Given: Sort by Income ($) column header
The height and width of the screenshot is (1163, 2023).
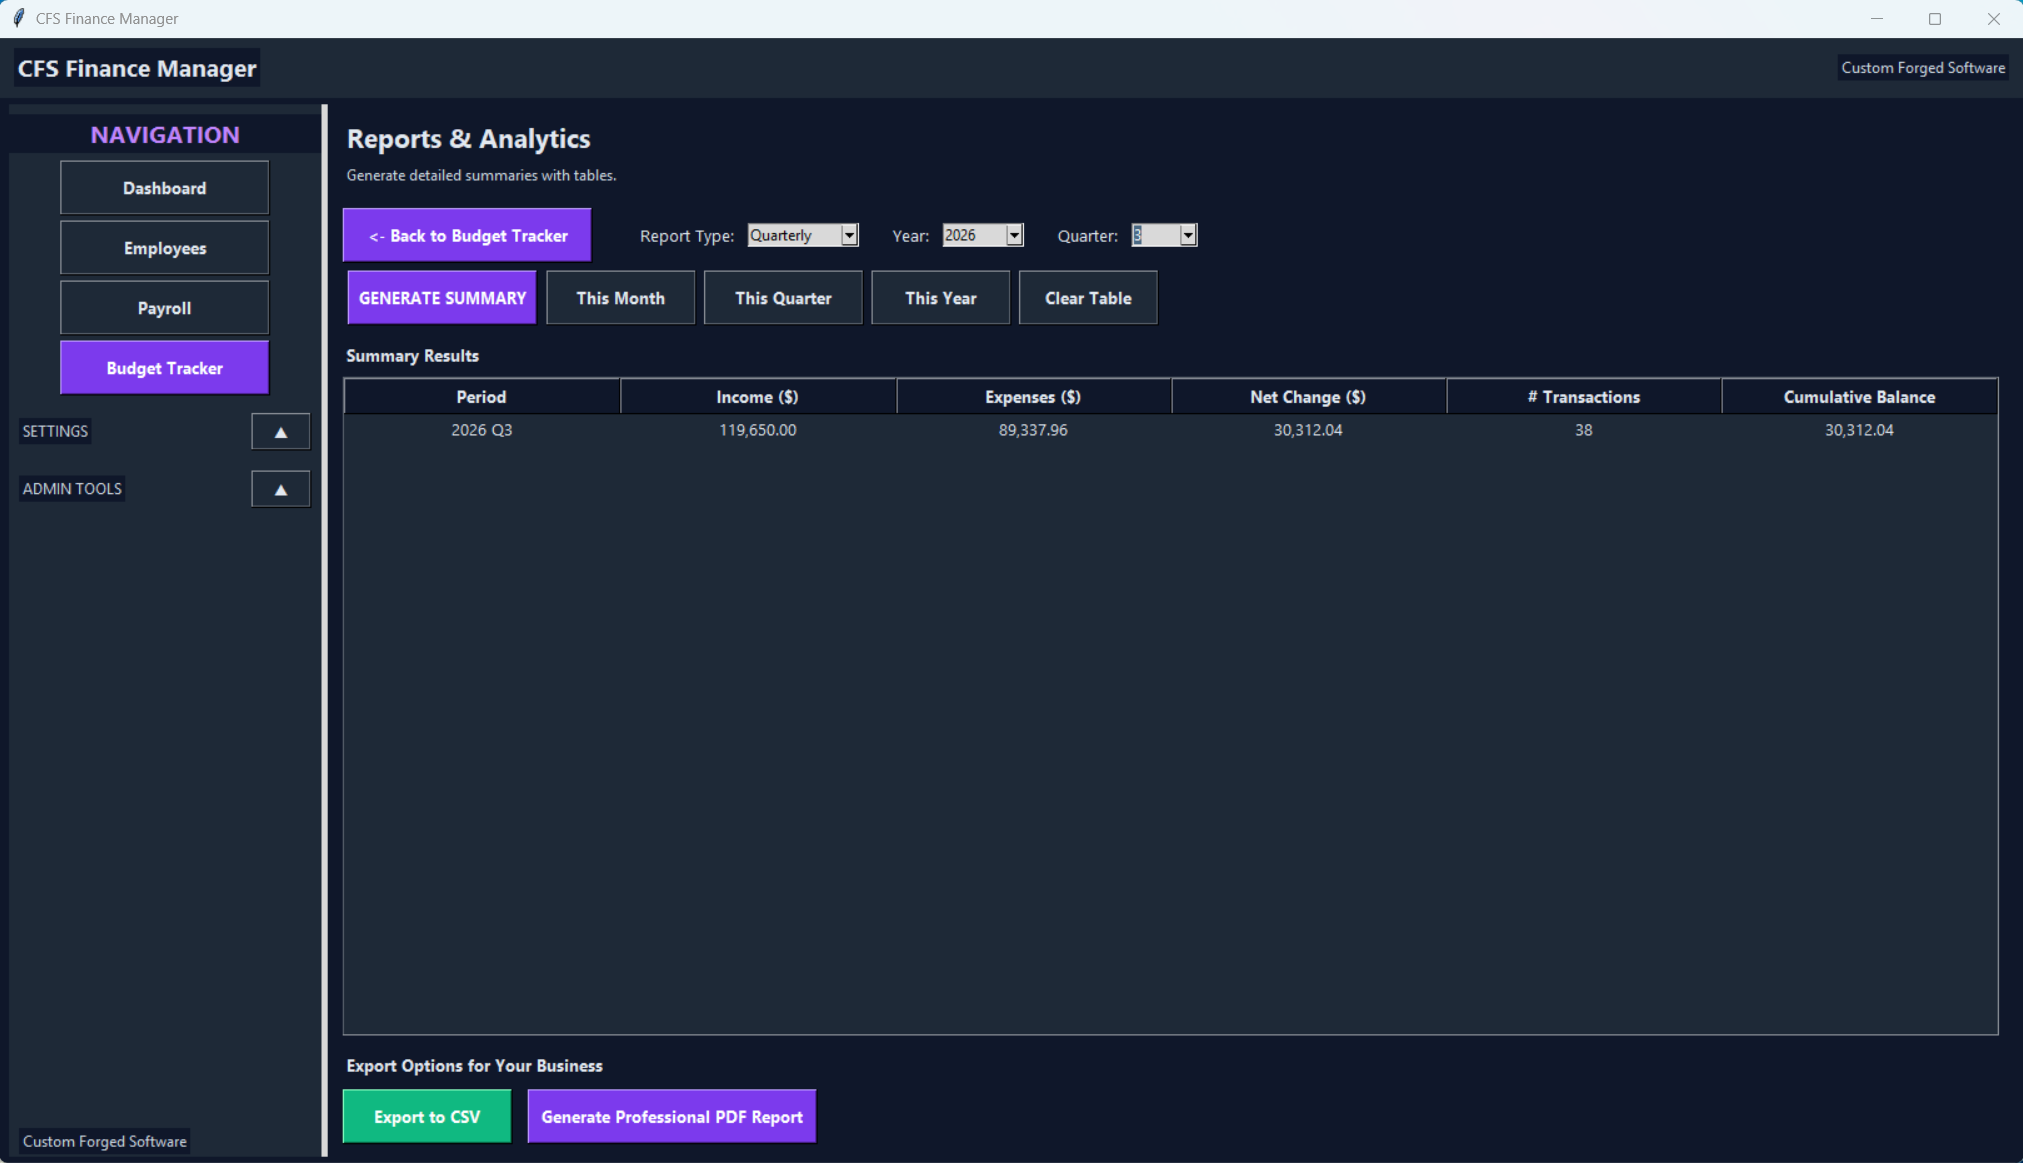Looking at the screenshot, I should click(758, 397).
